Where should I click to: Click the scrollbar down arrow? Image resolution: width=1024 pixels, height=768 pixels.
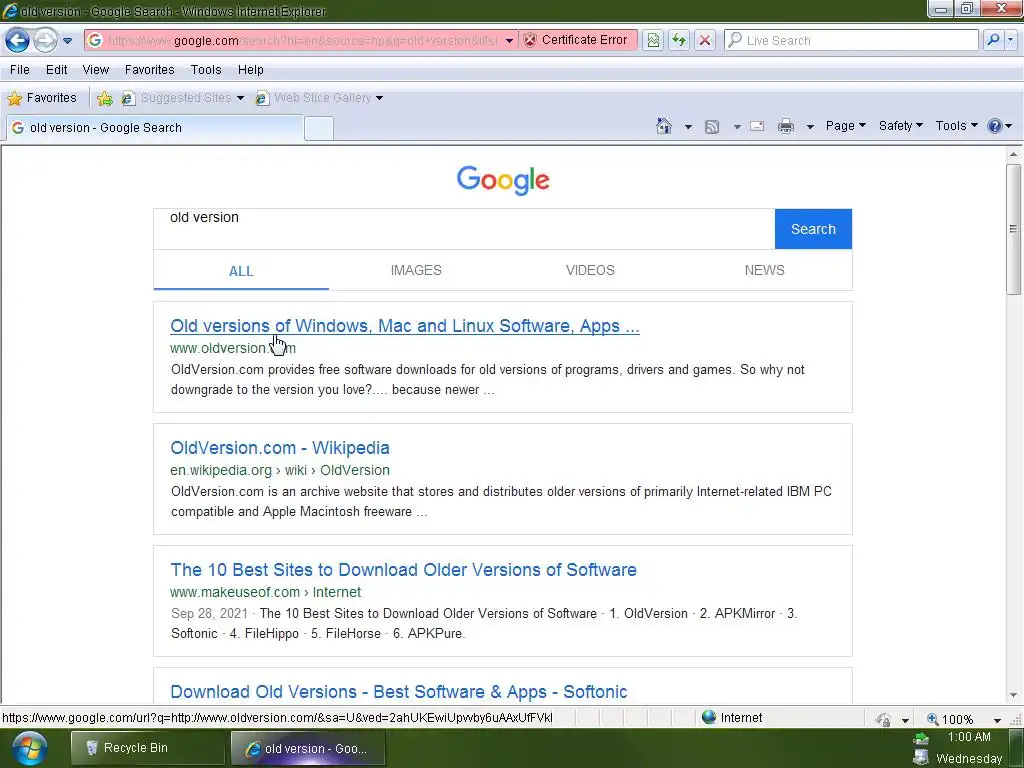coord(1013,695)
